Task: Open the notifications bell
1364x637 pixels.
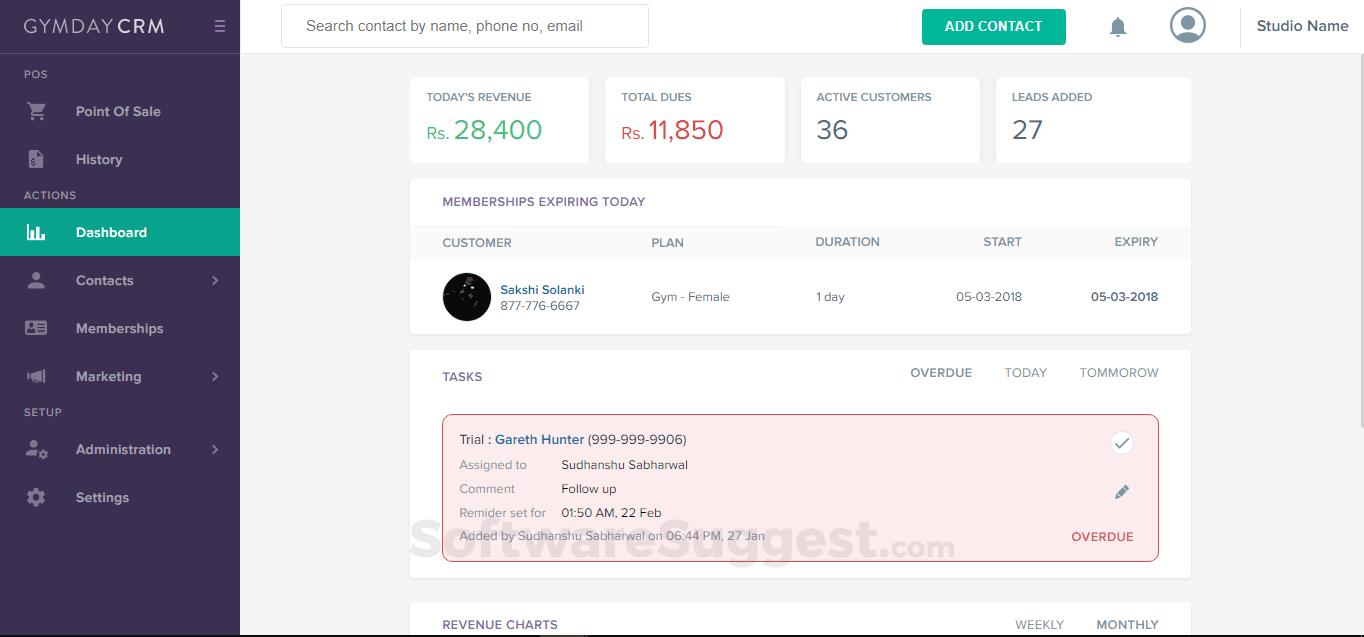Action: point(1118,27)
